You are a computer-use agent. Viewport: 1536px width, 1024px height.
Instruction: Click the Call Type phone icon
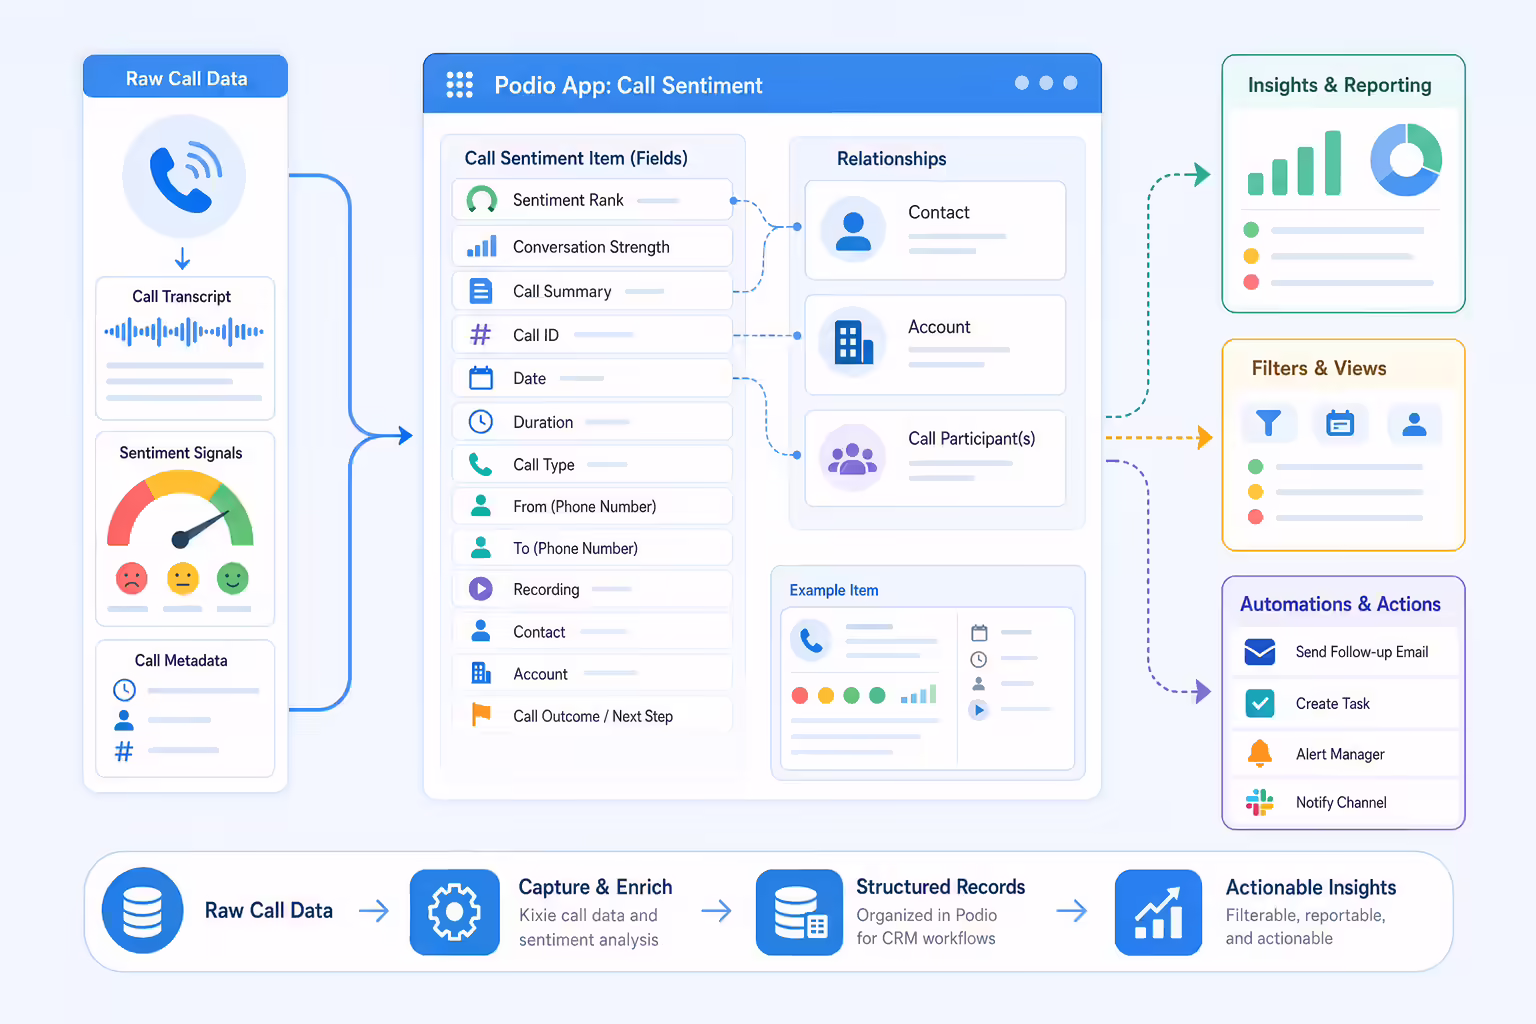click(481, 464)
